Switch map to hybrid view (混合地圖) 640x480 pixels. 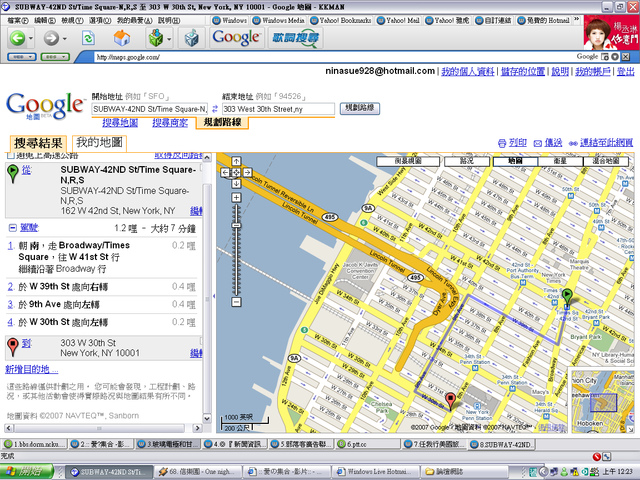click(x=606, y=160)
